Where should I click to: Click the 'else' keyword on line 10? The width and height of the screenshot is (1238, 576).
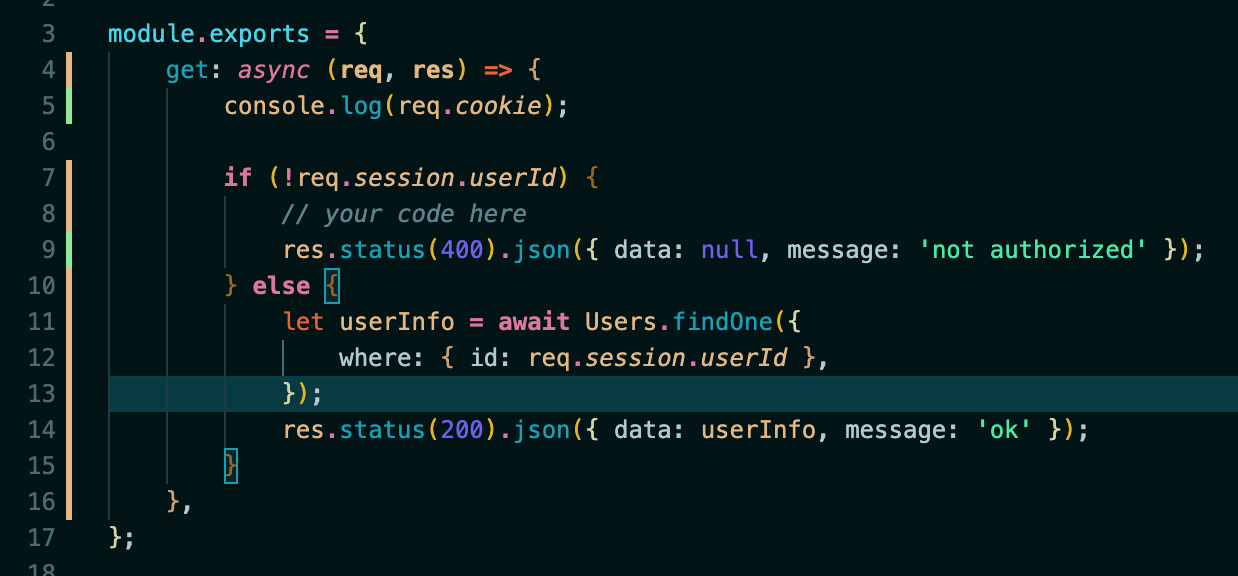(x=281, y=286)
